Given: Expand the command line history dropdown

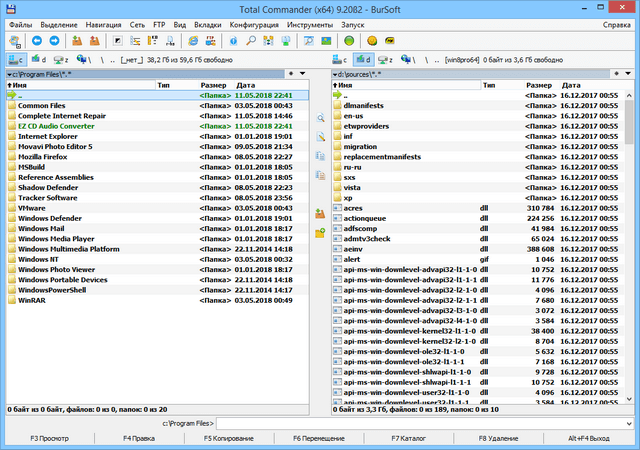Looking at the screenshot, I should pos(632,424).
